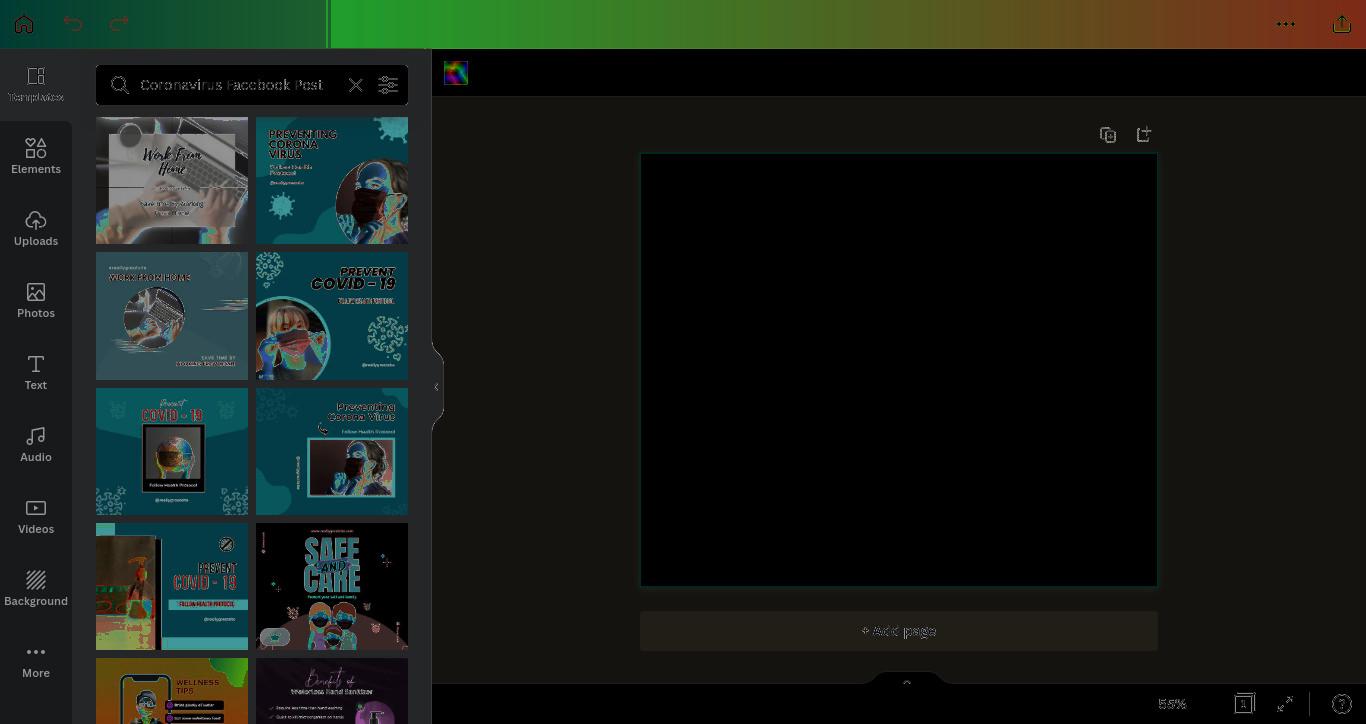Go to Canva home via house icon
This screenshot has width=1366, height=724.
pyautogui.click(x=24, y=24)
